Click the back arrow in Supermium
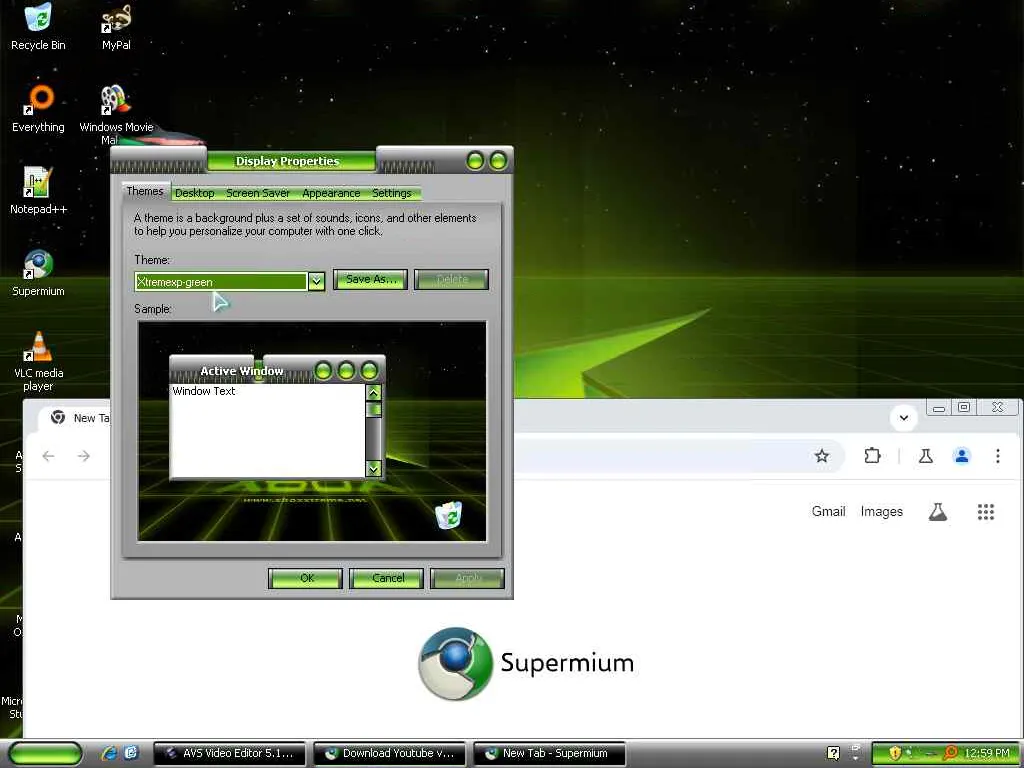 48,456
